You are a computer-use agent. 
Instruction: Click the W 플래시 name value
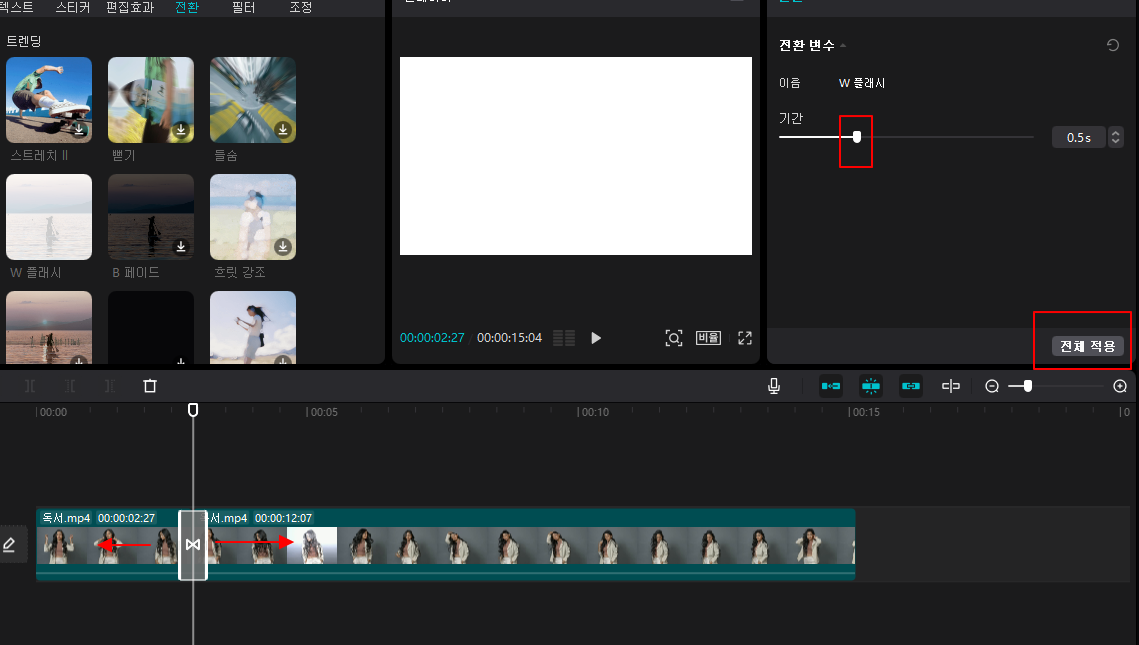pyautogui.click(x=862, y=83)
